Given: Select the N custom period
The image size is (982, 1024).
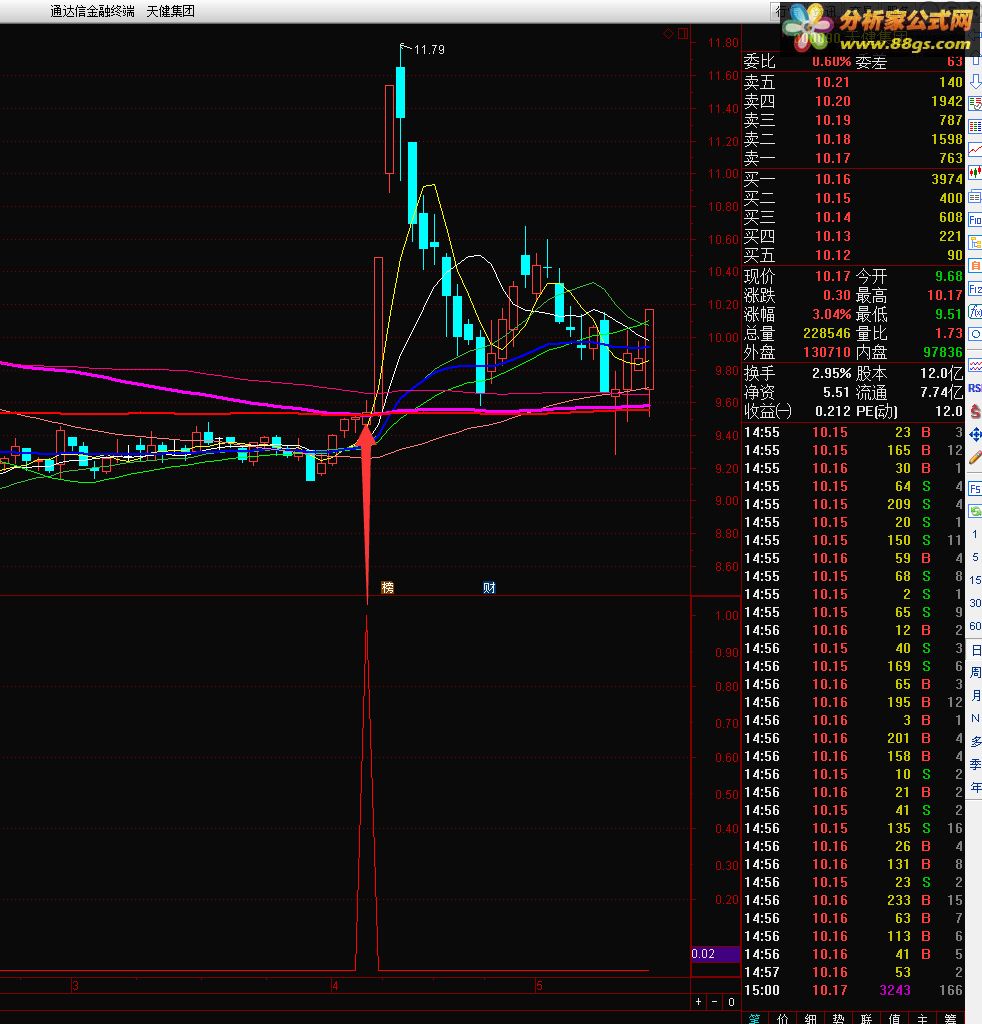Looking at the screenshot, I should pyautogui.click(x=975, y=718).
